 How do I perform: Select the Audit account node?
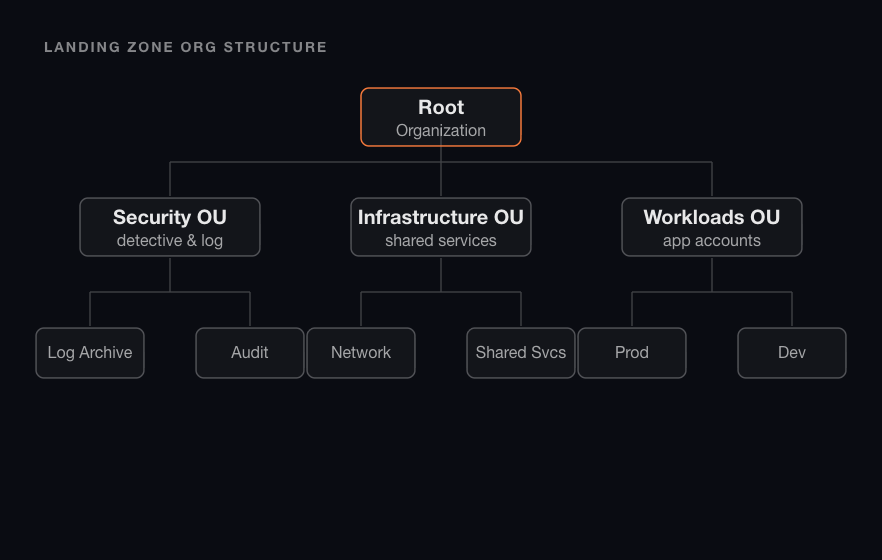coord(250,353)
